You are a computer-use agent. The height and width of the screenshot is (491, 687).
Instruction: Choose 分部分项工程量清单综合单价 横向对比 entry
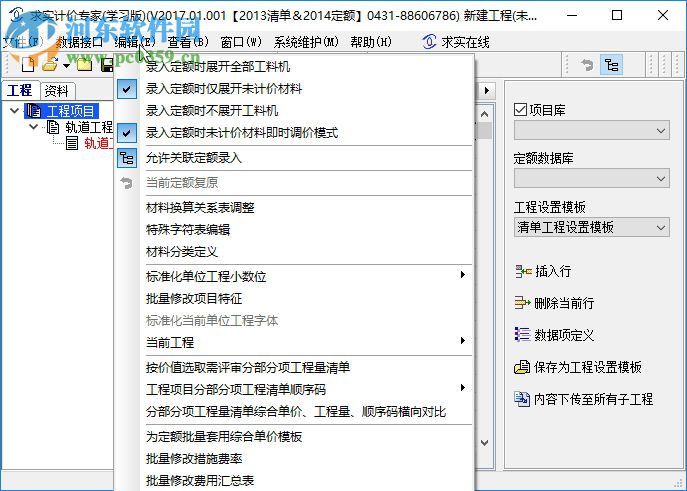(294, 412)
